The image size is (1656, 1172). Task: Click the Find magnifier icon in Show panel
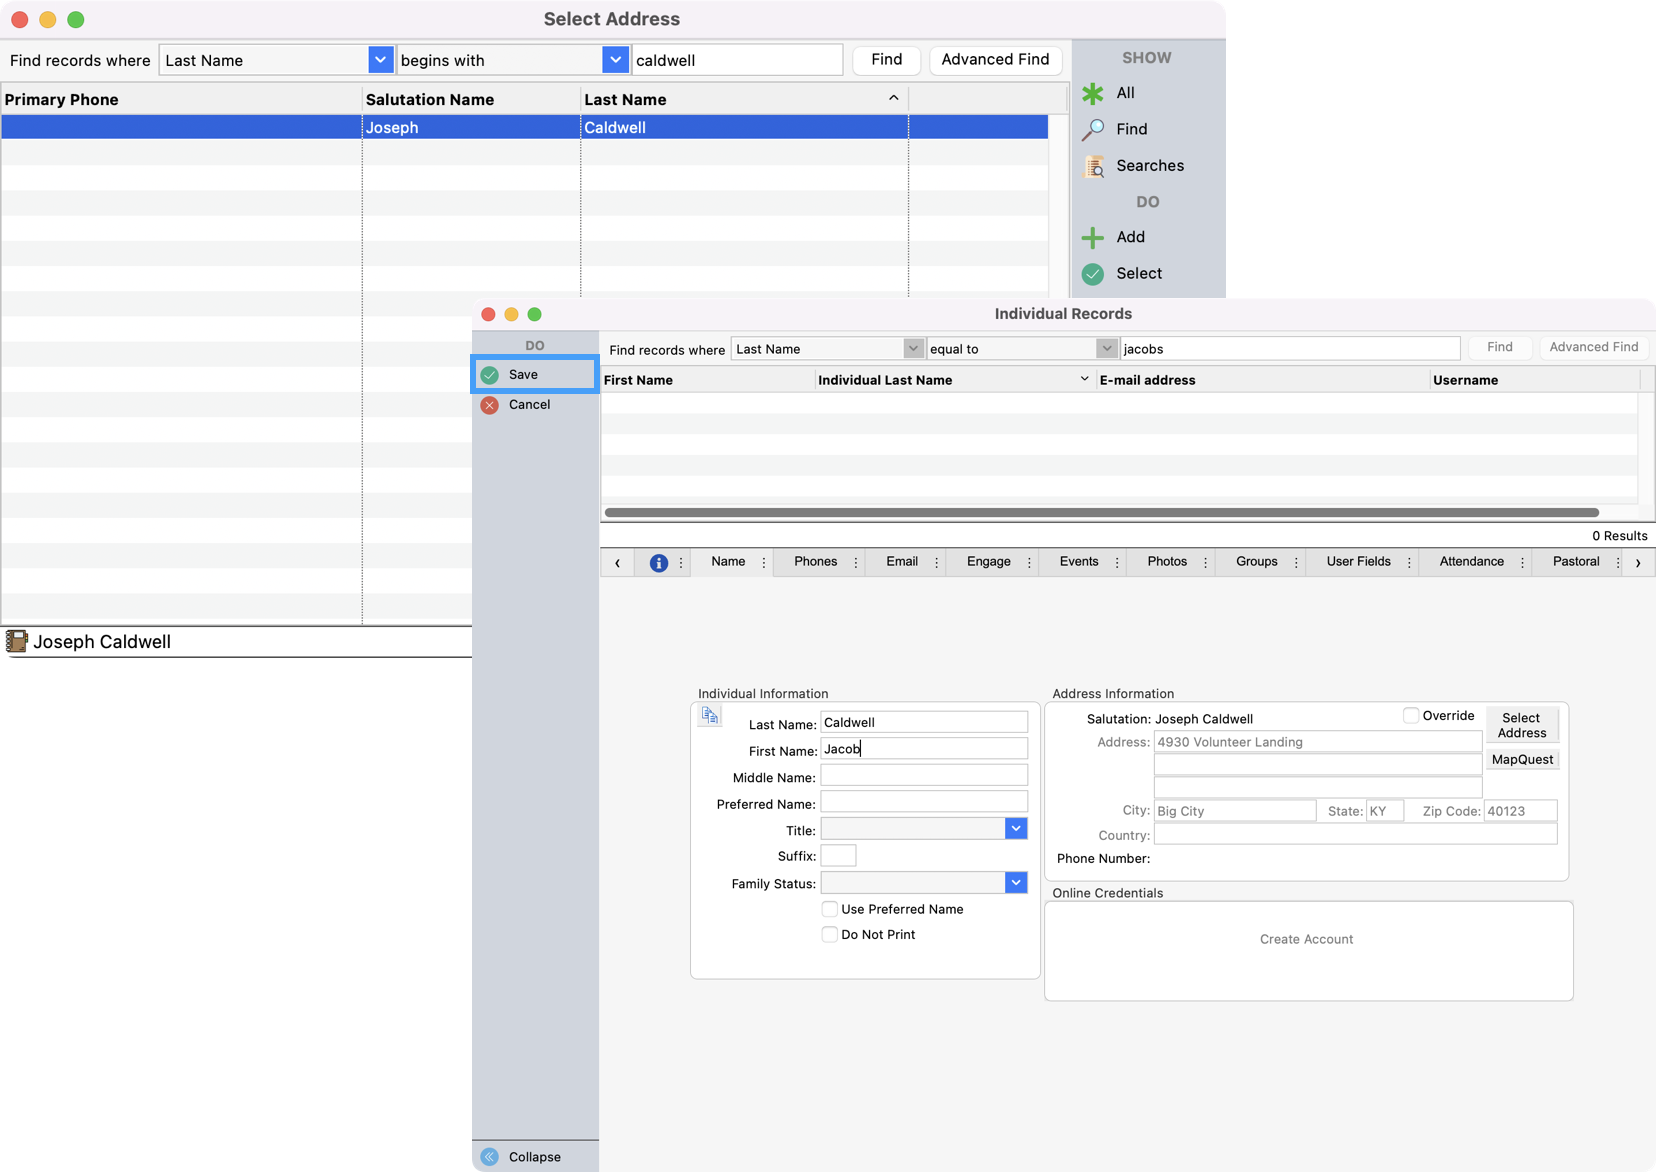[1092, 129]
